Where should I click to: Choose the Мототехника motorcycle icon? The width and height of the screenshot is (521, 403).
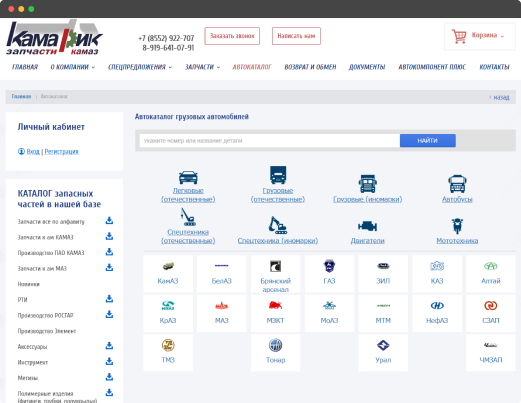(x=457, y=226)
